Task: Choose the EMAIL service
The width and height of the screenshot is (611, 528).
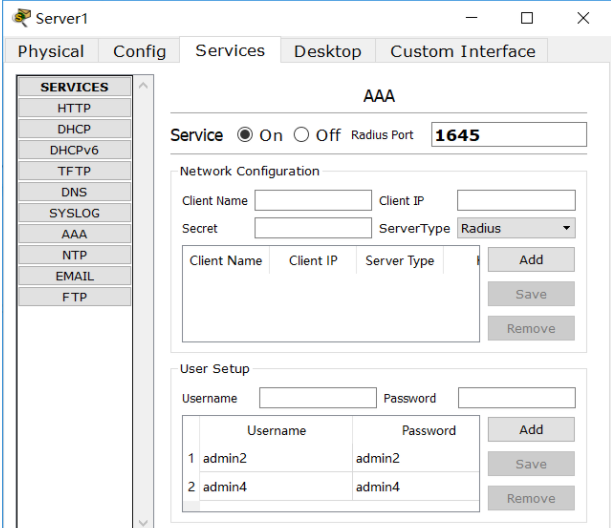Action: [74, 276]
